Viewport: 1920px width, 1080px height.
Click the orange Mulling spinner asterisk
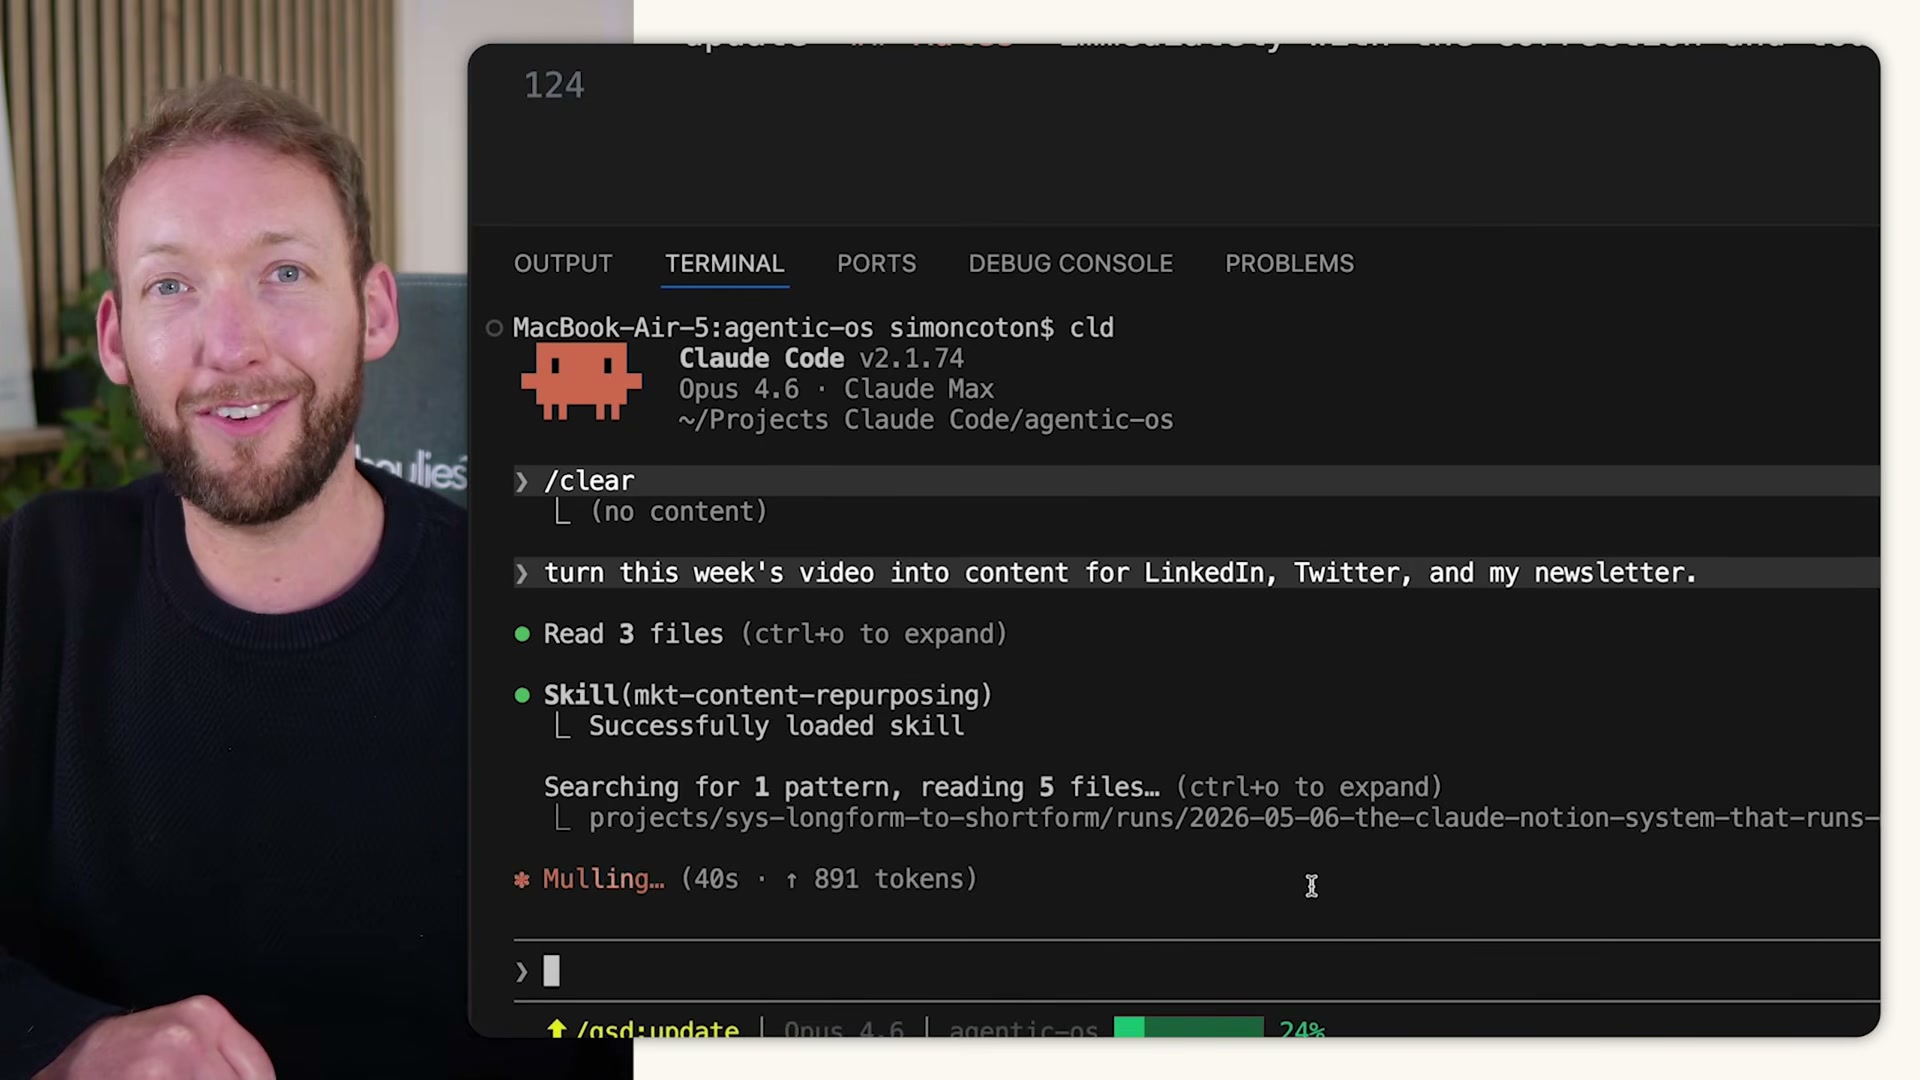click(522, 880)
